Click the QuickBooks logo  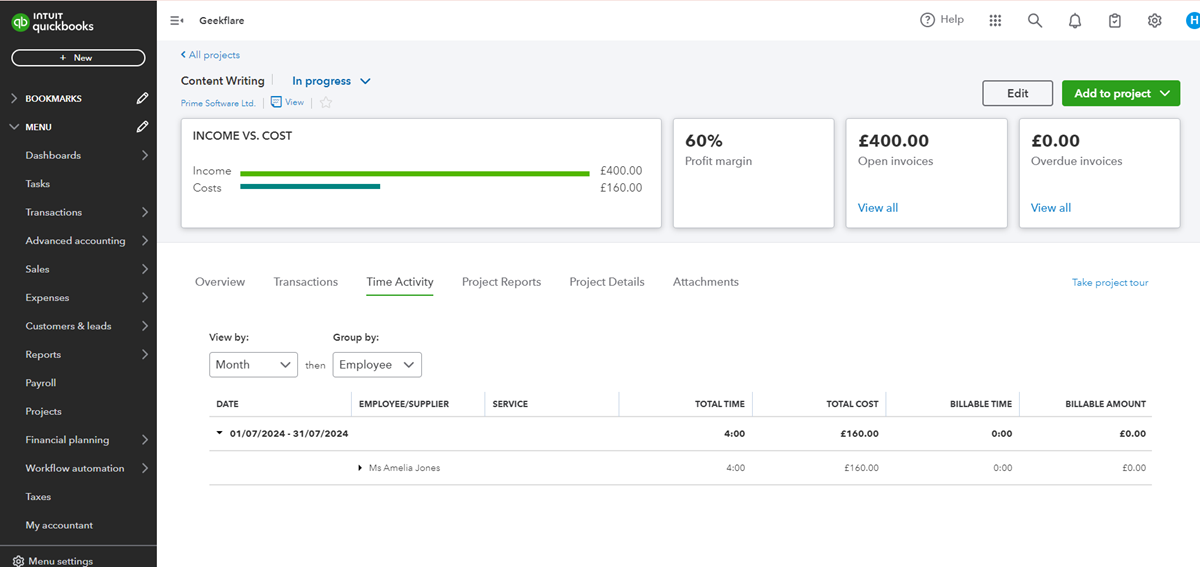[x=52, y=21]
